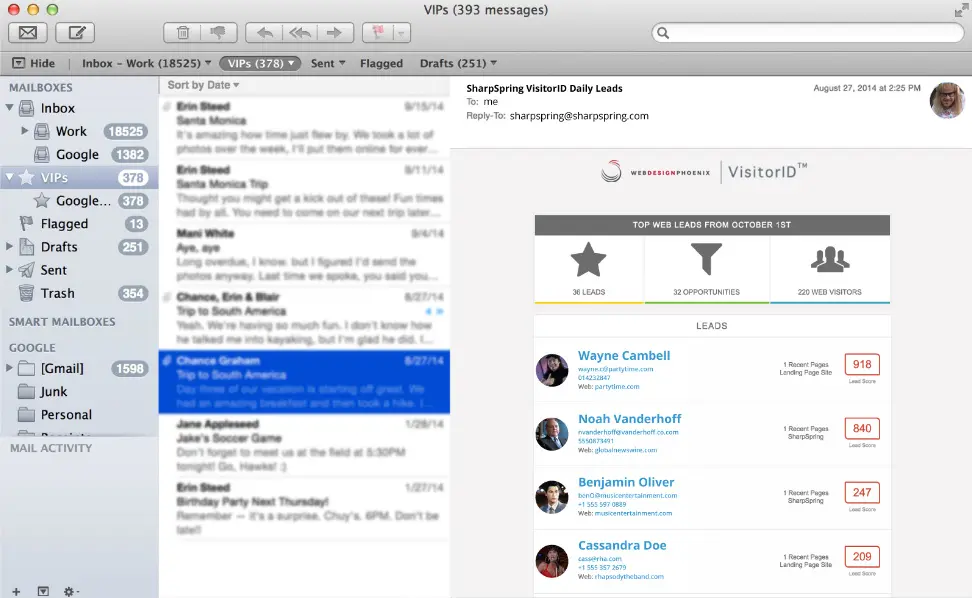Open the gear action menu at sidebar bottom
Screen dimensions: 972x598
pyautogui.click(x=71, y=592)
